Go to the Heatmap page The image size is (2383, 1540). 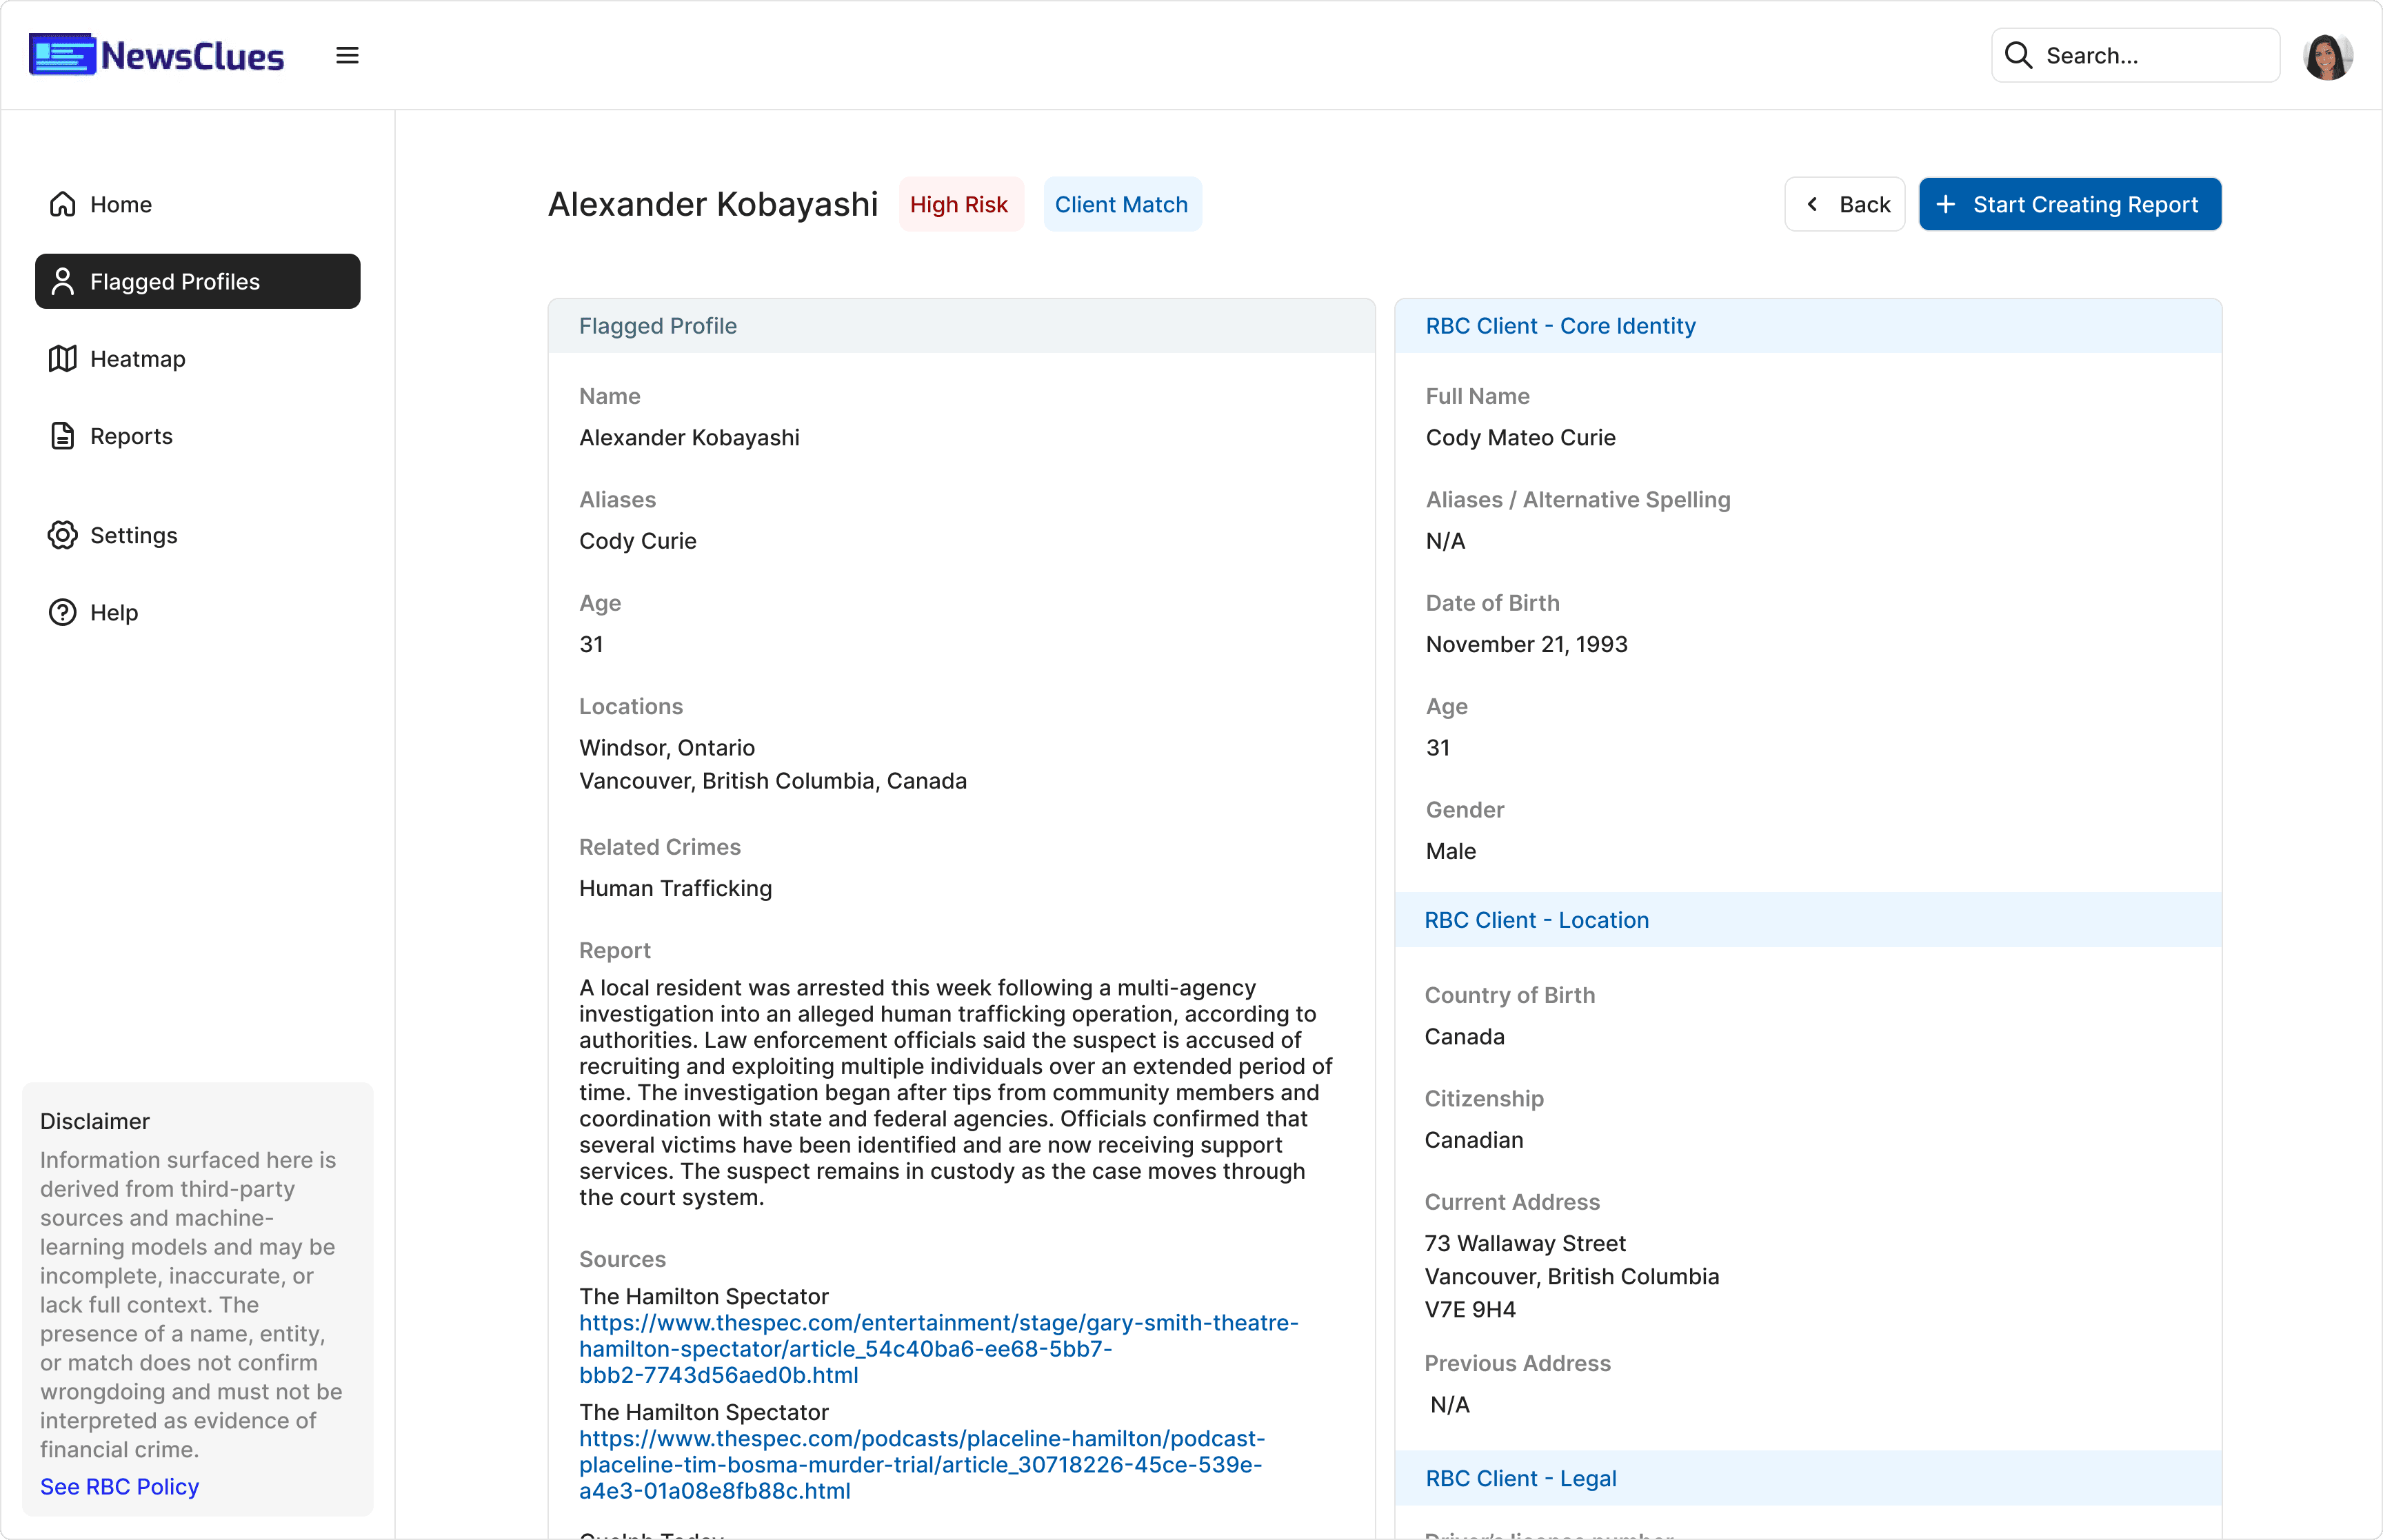point(137,359)
